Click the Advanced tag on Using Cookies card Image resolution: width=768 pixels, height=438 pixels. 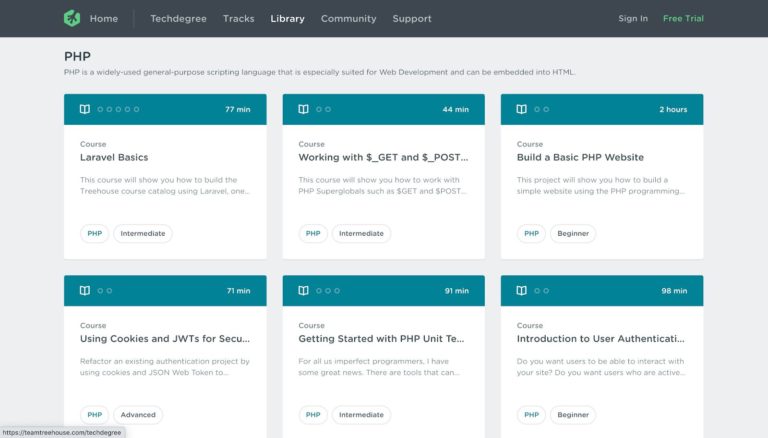(x=138, y=414)
